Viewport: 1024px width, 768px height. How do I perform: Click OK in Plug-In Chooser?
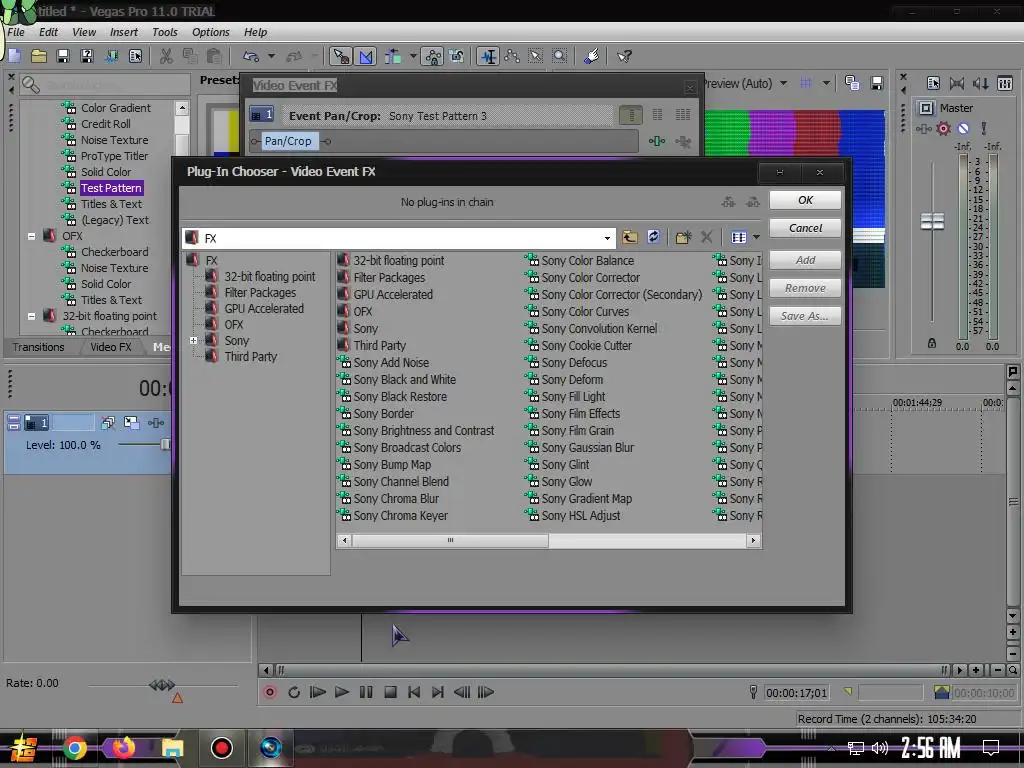pos(805,200)
